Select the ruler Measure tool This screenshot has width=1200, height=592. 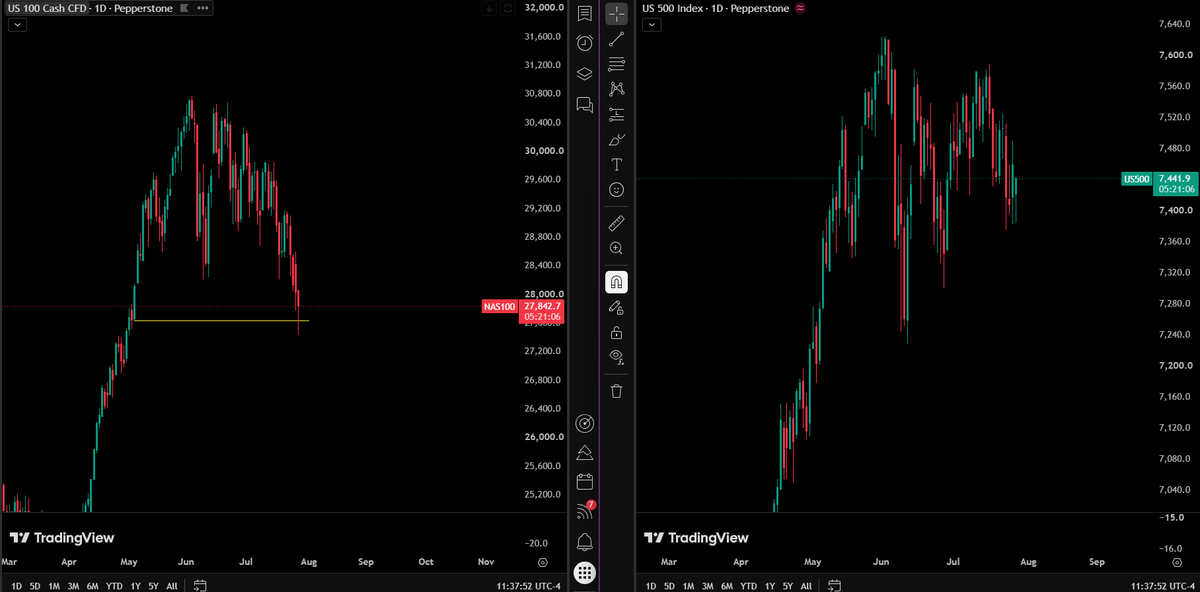click(617, 222)
